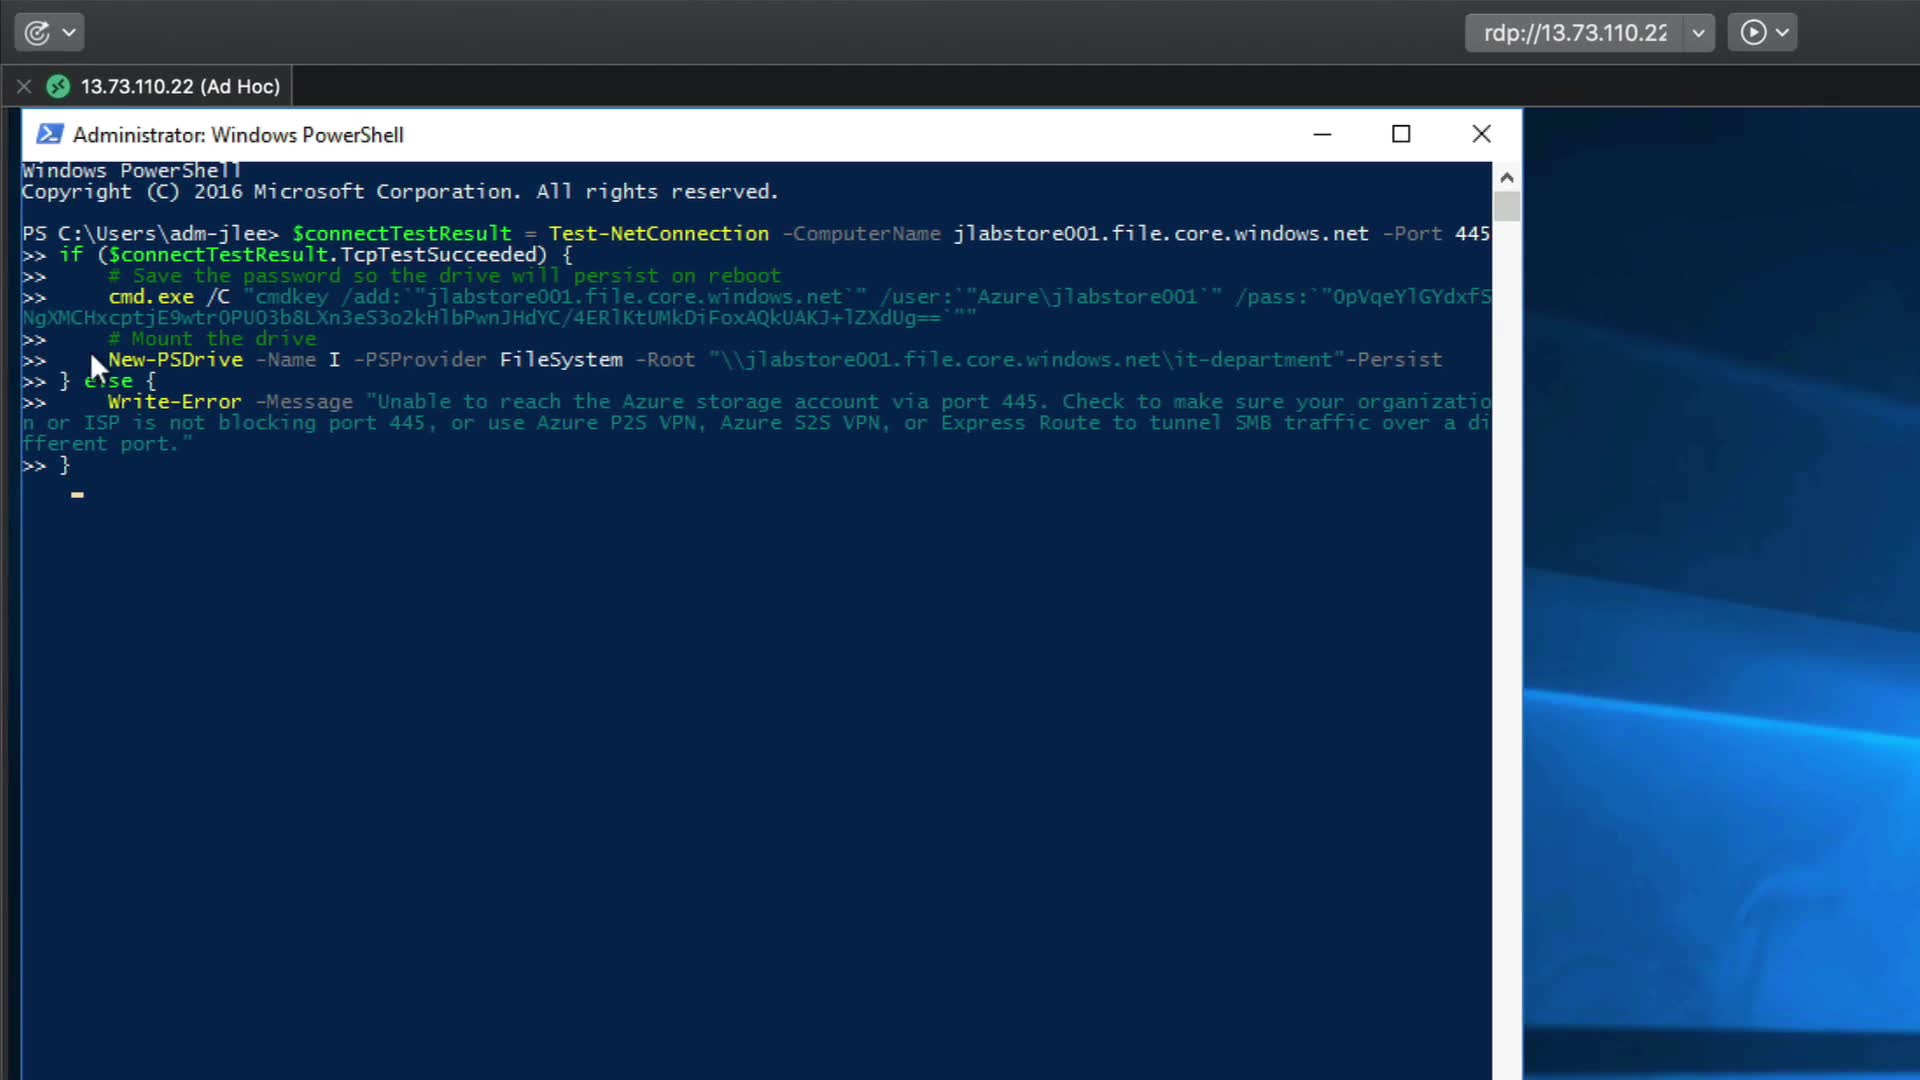1920x1080 pixels.
Task: Expand the chevron beside the connection activity icon
Action: (69, 33)
